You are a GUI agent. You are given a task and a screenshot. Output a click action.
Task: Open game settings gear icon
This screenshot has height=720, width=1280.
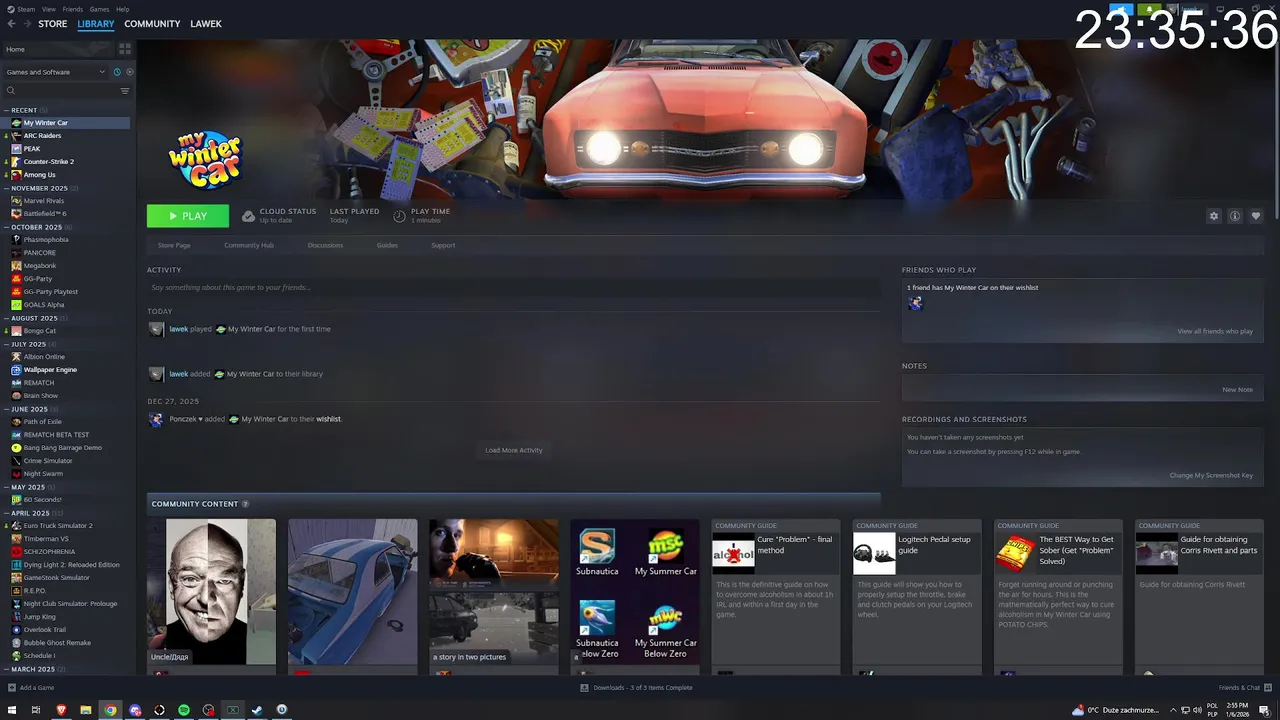click(x=1214, y=216)
